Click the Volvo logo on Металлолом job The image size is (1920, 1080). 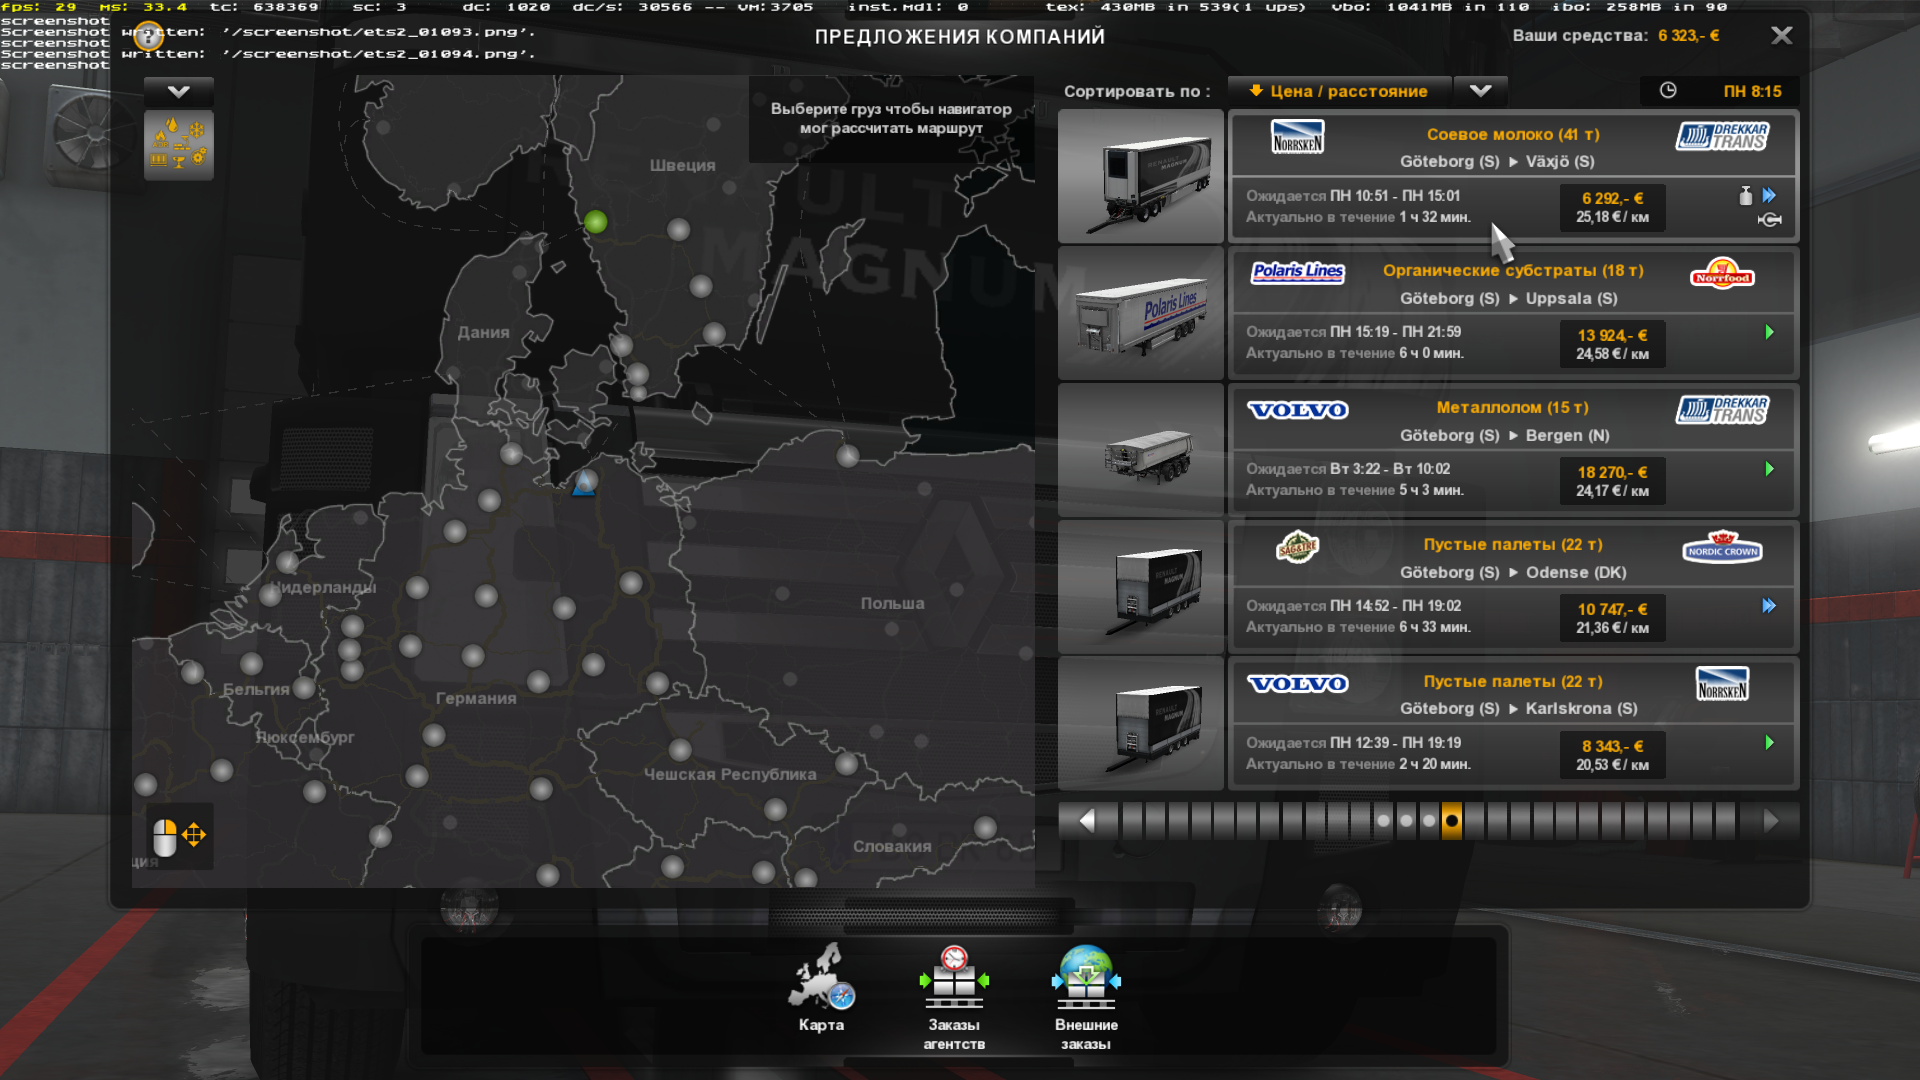1298,410
